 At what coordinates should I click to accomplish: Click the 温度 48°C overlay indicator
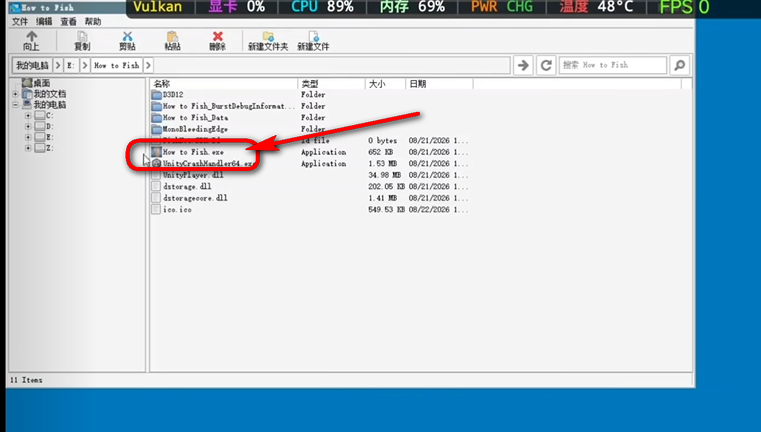(x=596, y=7)
